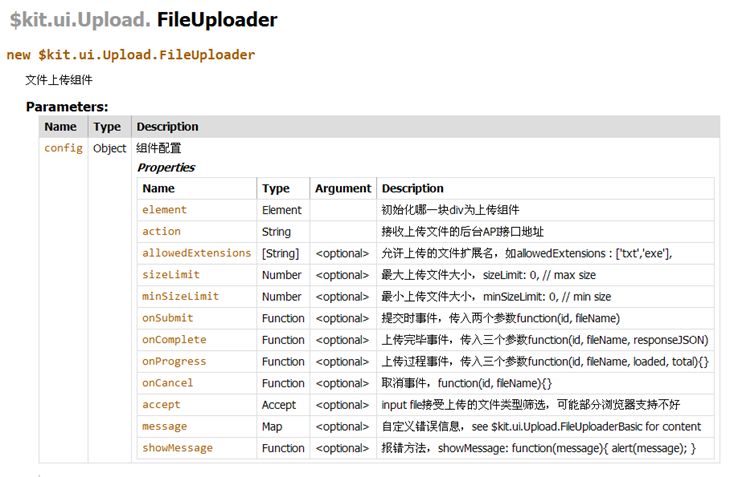Click the sizeLimit property name

[171, 275]
